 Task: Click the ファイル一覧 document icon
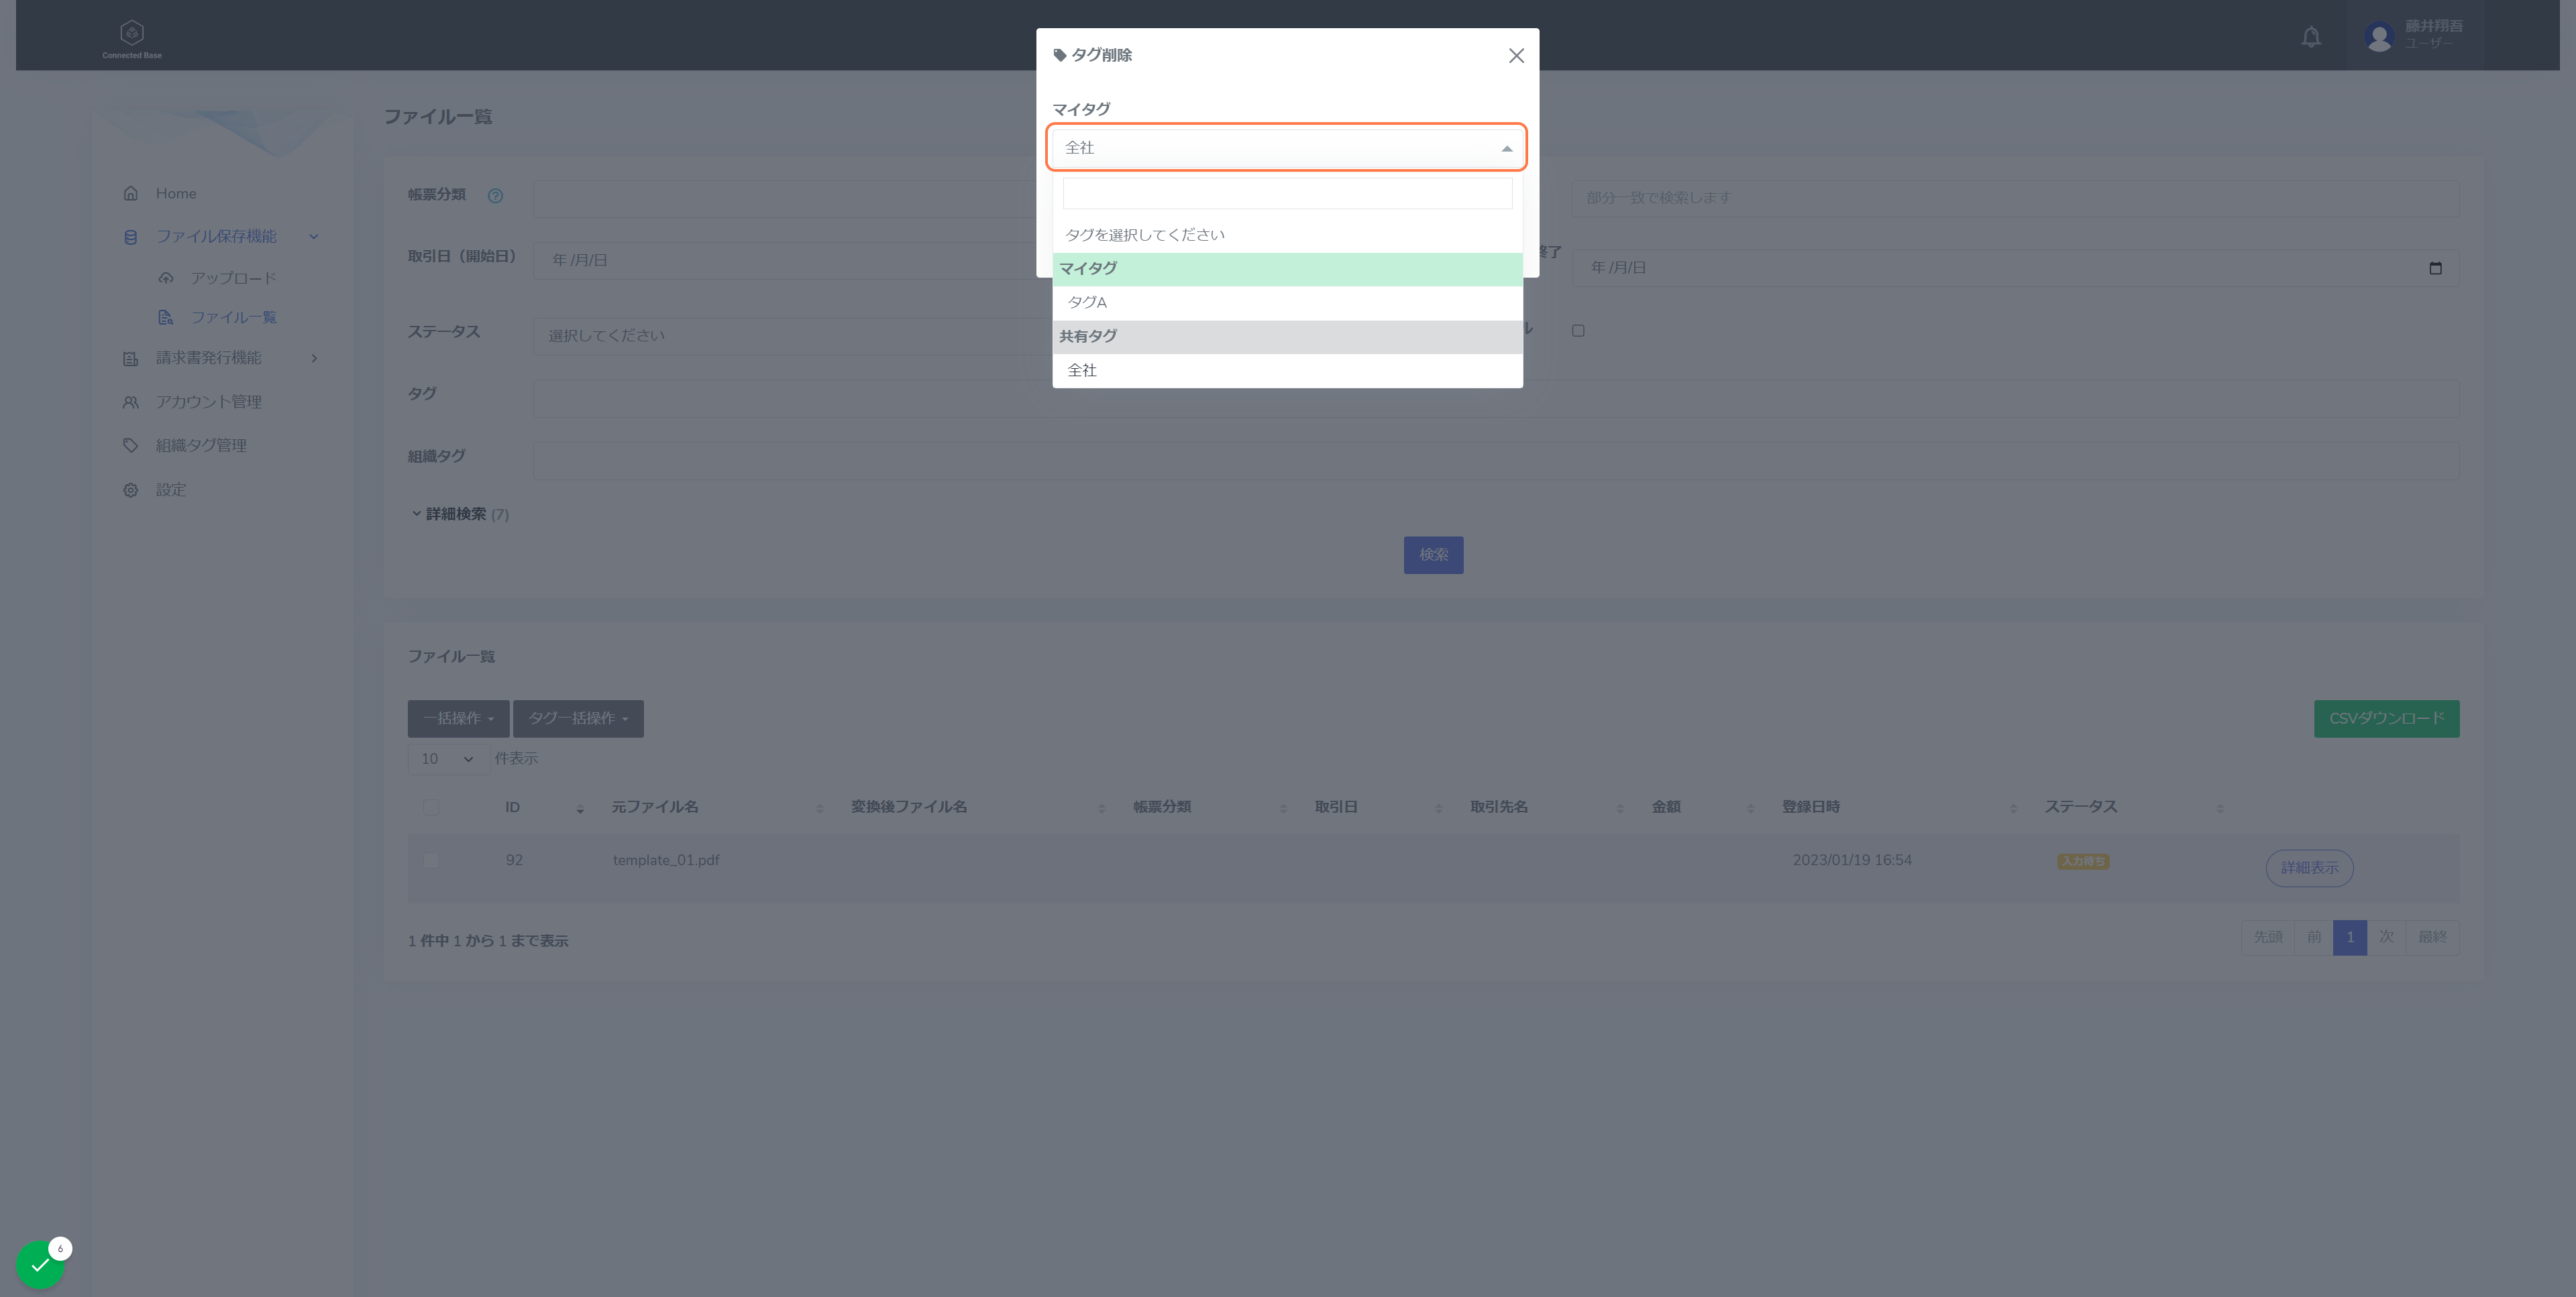click(x=166, y=317)
